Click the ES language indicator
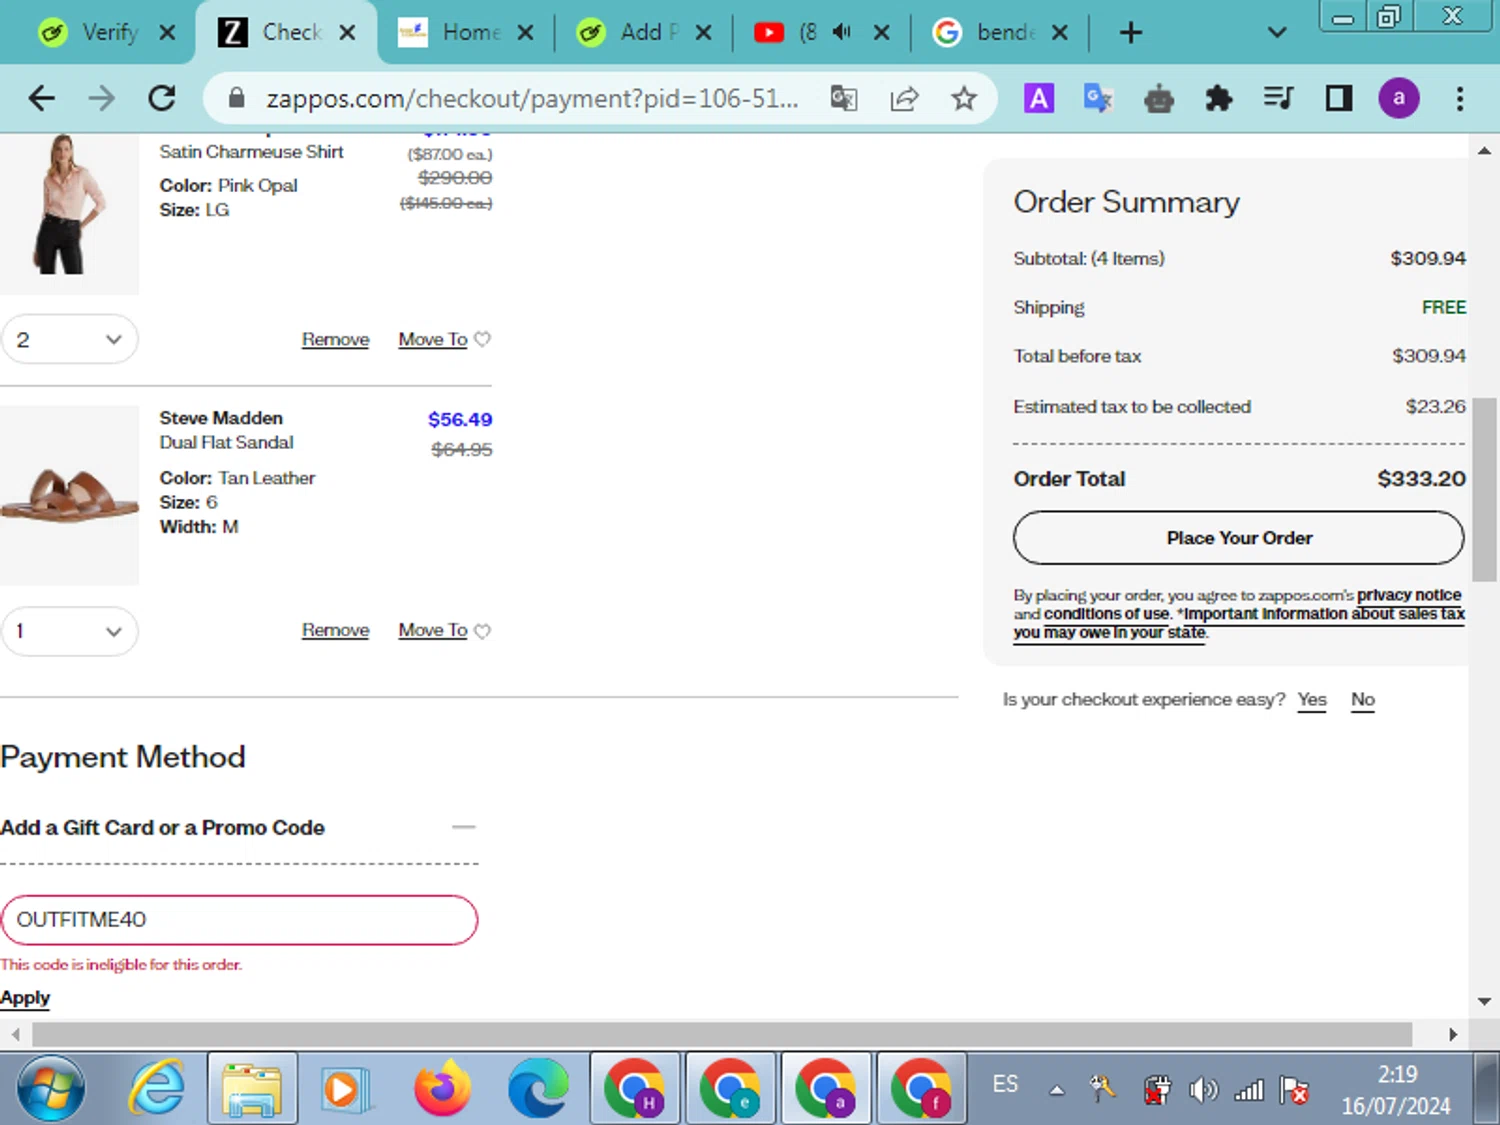This screenshot has width=1500, height=1125. (1005, 1084)
